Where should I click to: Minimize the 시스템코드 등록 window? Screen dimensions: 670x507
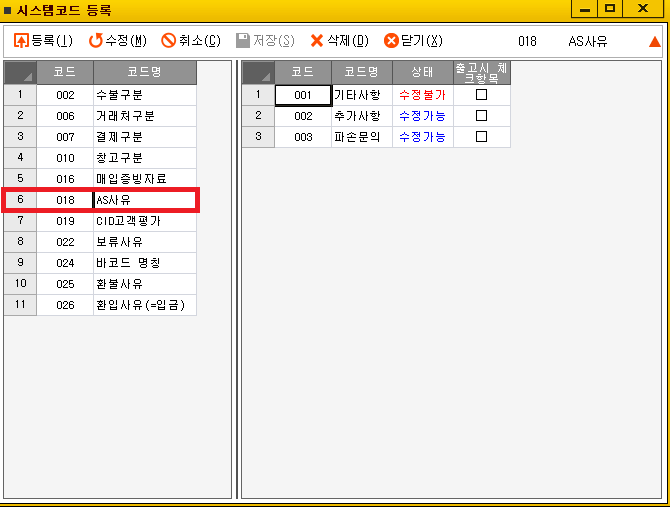[x=584, y=8]
